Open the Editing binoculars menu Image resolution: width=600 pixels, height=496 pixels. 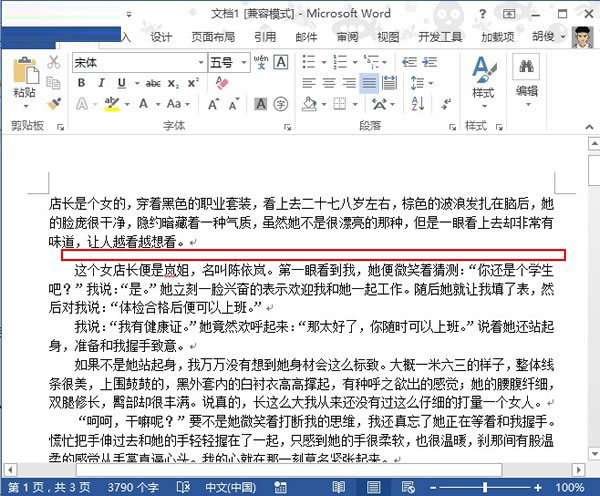[526, 78]
